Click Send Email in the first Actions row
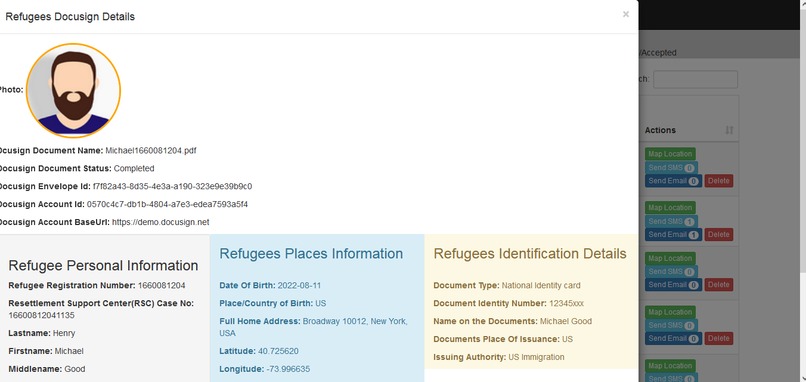Screen dimensions: 806x382 (x=673, y=180)
